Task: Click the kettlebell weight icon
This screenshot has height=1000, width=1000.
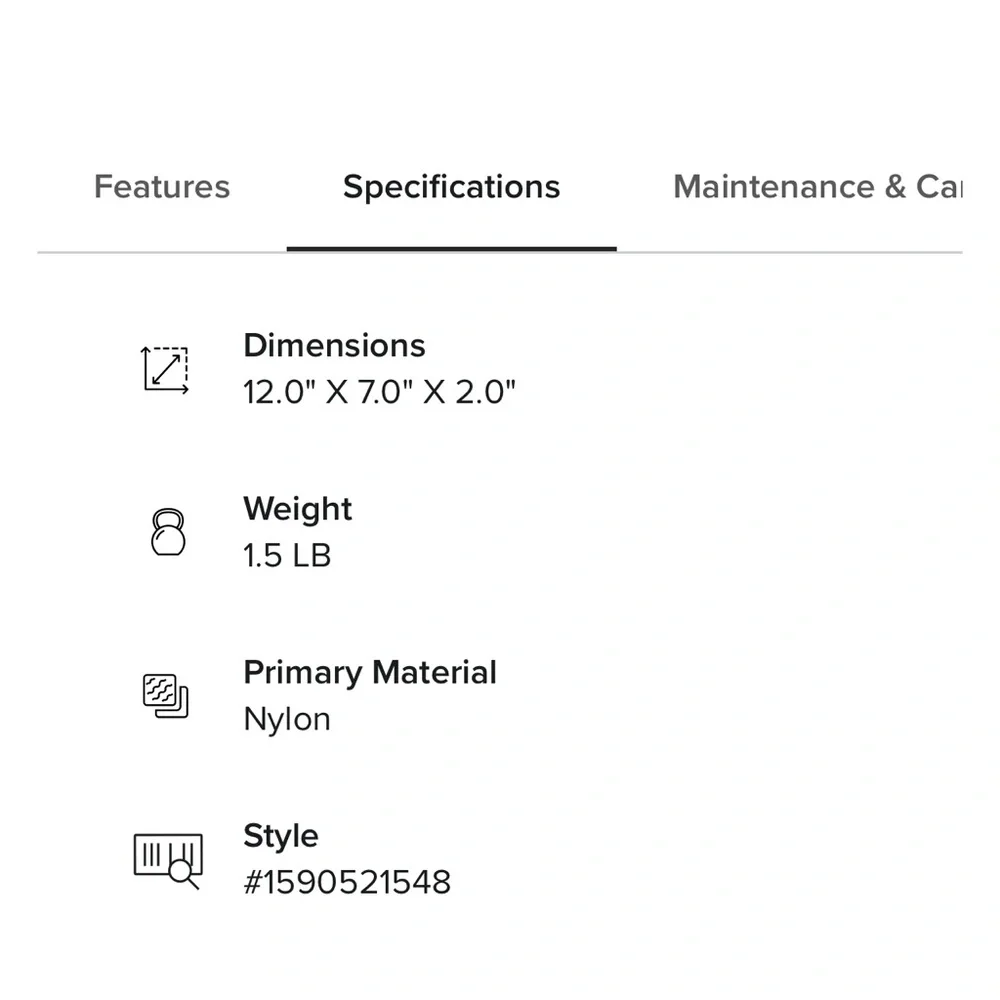Action: (168, 532)
